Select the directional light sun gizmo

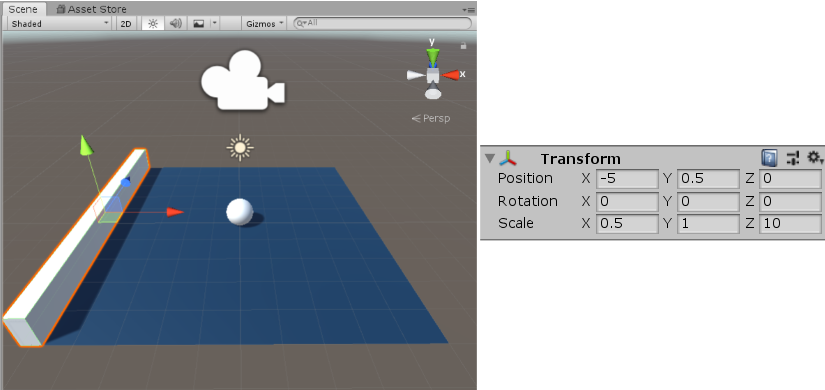240,147
